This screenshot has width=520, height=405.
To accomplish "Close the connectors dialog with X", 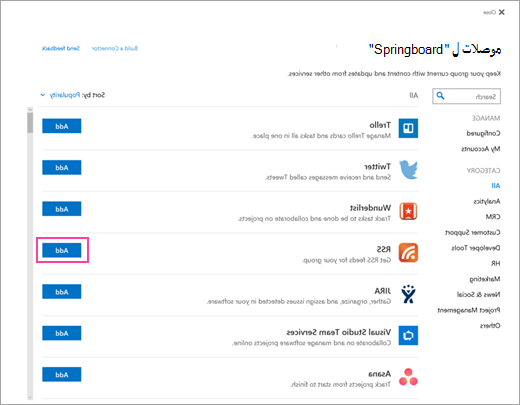I will click(x=501, y=12).
